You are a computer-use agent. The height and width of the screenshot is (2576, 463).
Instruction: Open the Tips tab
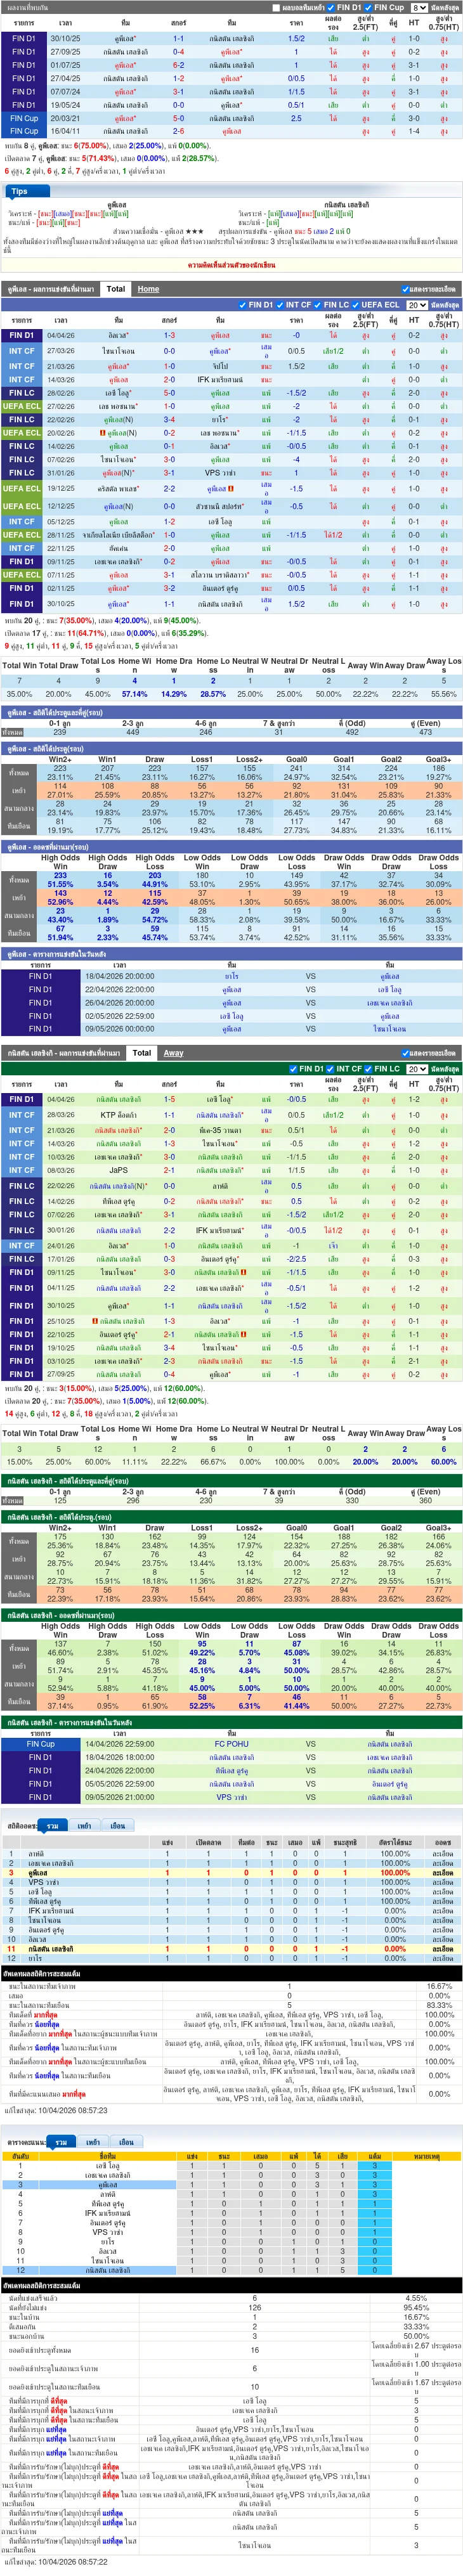click(19, 191)
